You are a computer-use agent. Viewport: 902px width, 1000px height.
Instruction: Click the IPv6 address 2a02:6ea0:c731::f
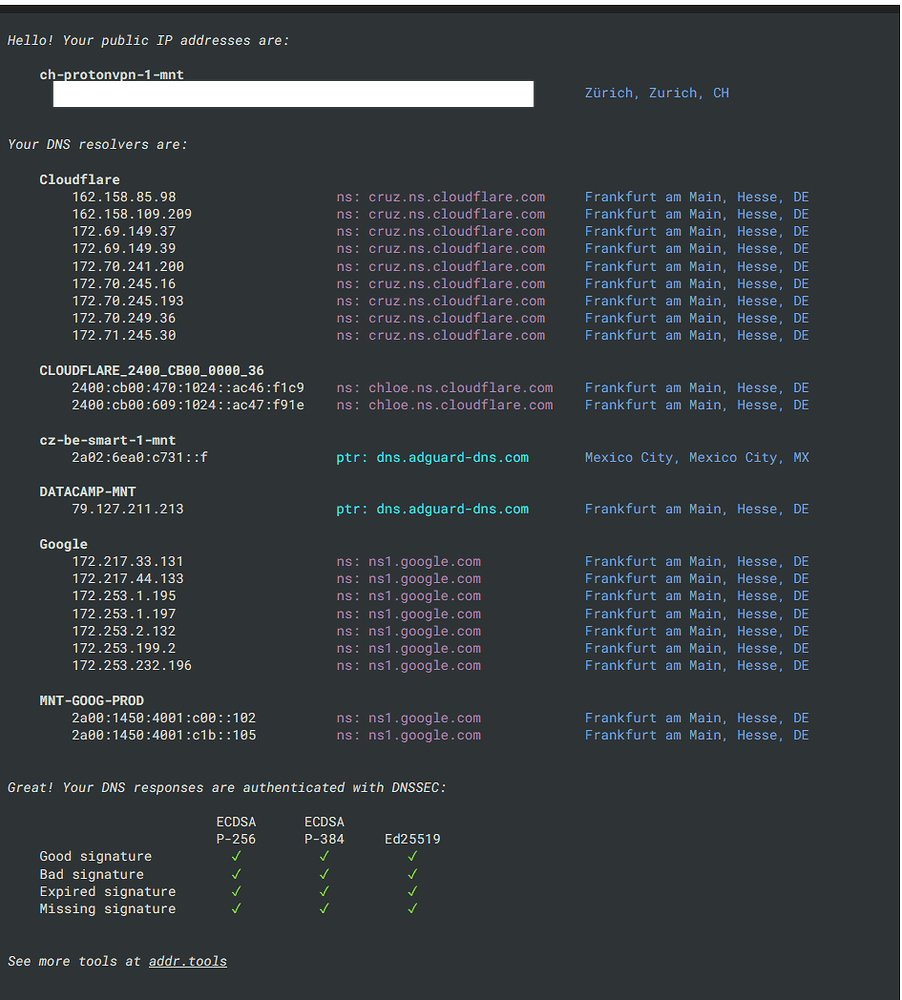pos(140,457)
